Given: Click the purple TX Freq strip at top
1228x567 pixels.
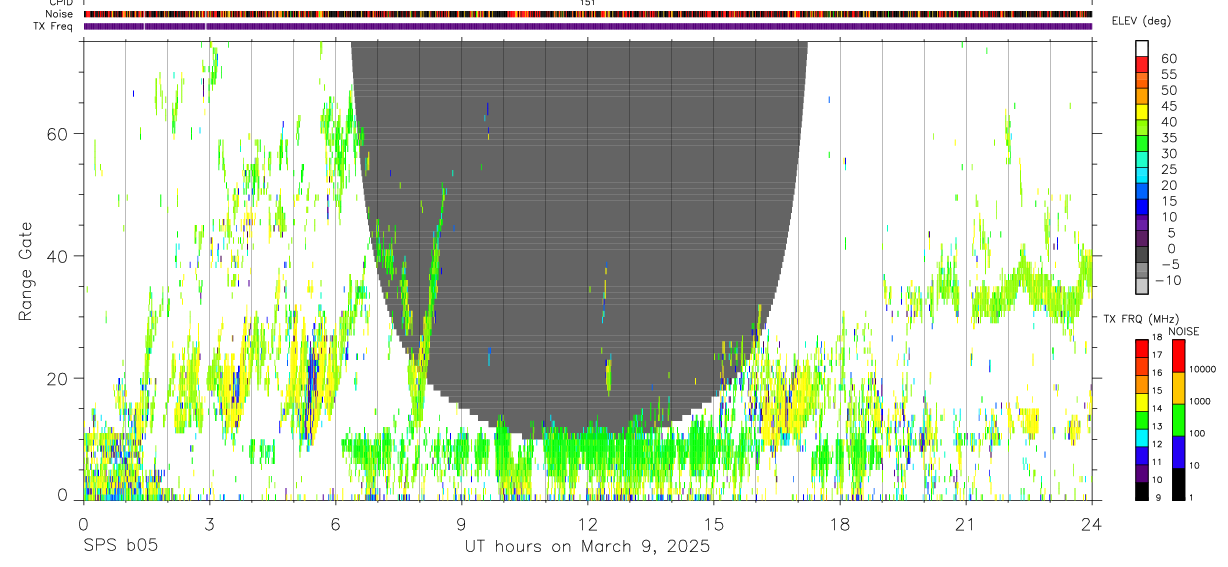Looking at the screenshot, I should [x=587, y=26].
